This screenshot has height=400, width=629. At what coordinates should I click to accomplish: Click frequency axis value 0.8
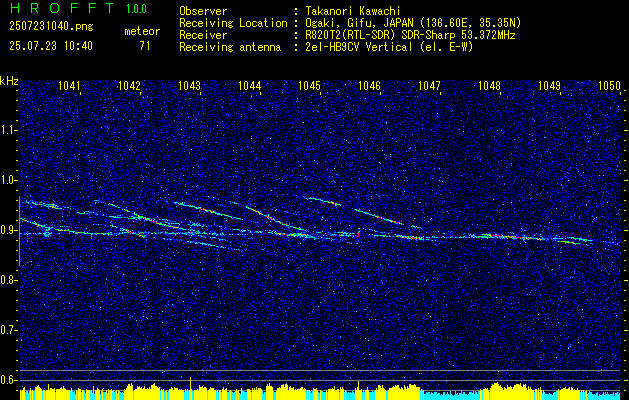[x=8, y=280]
